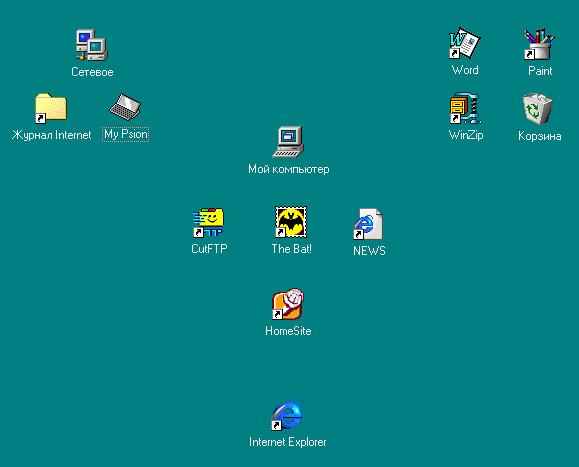Click the "My Psion" text label
Screen dimensions: 579x467
tap(126, 134)
